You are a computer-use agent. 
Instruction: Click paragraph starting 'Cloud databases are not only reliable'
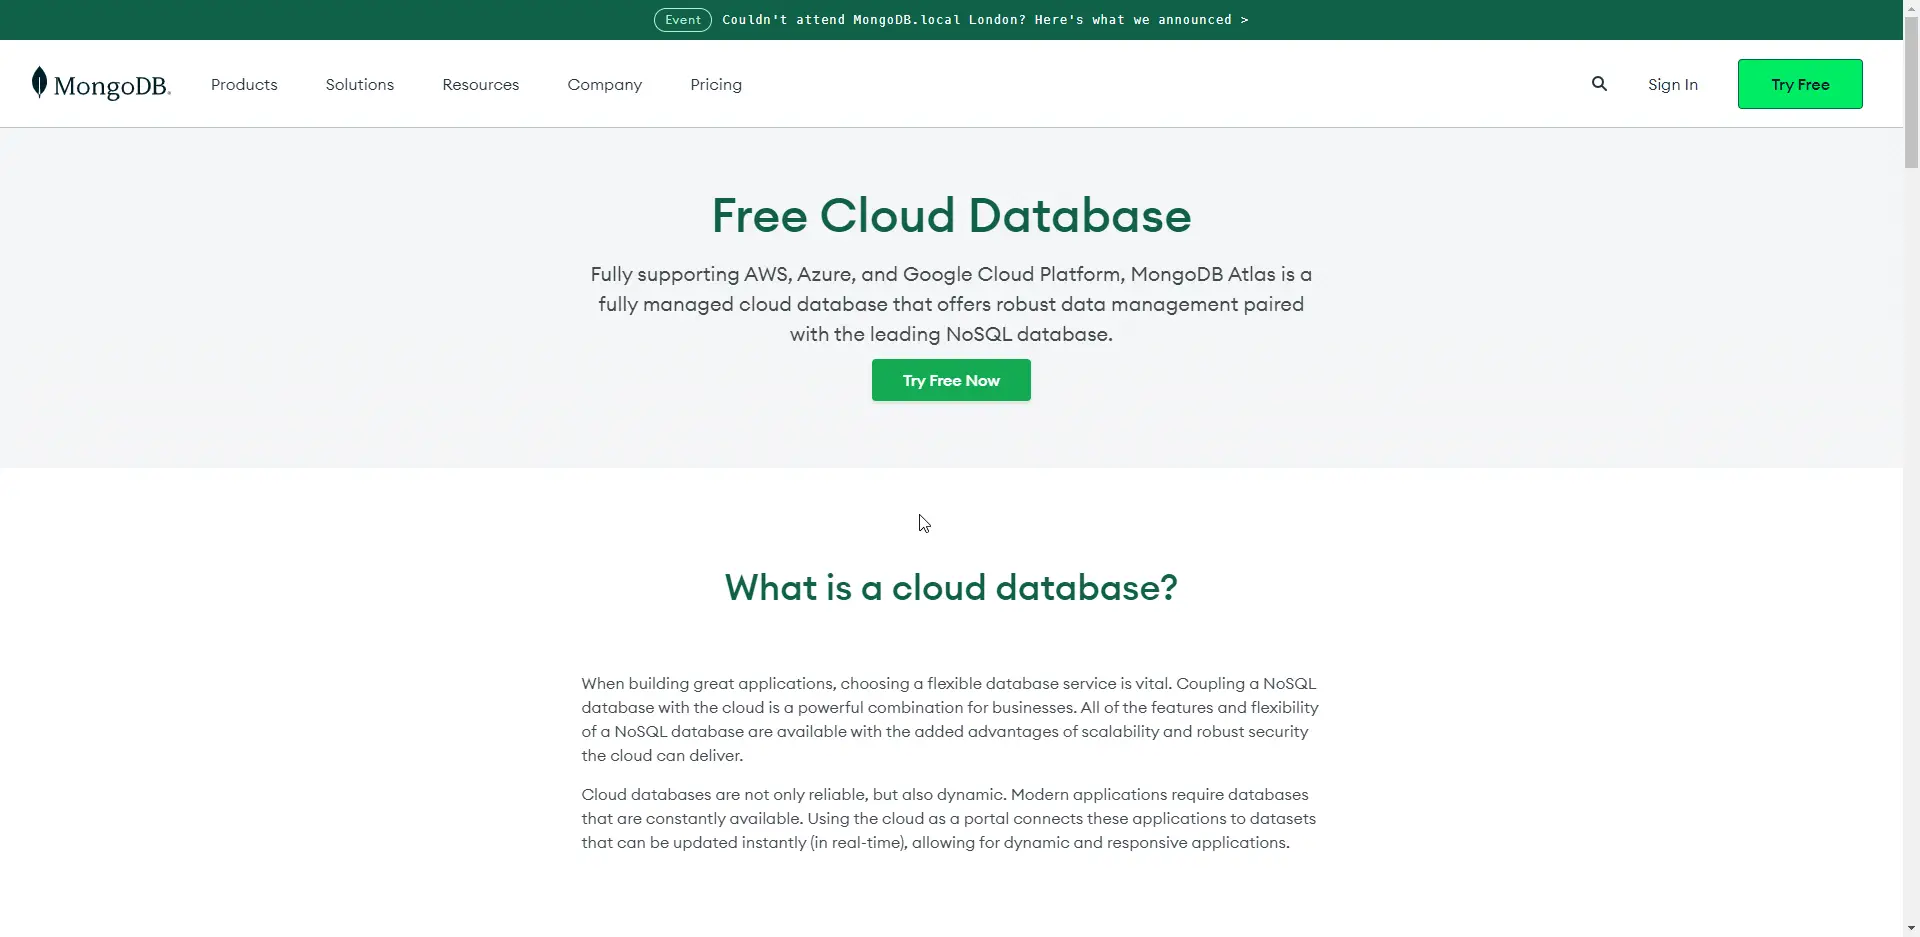[x=948, y=818]
